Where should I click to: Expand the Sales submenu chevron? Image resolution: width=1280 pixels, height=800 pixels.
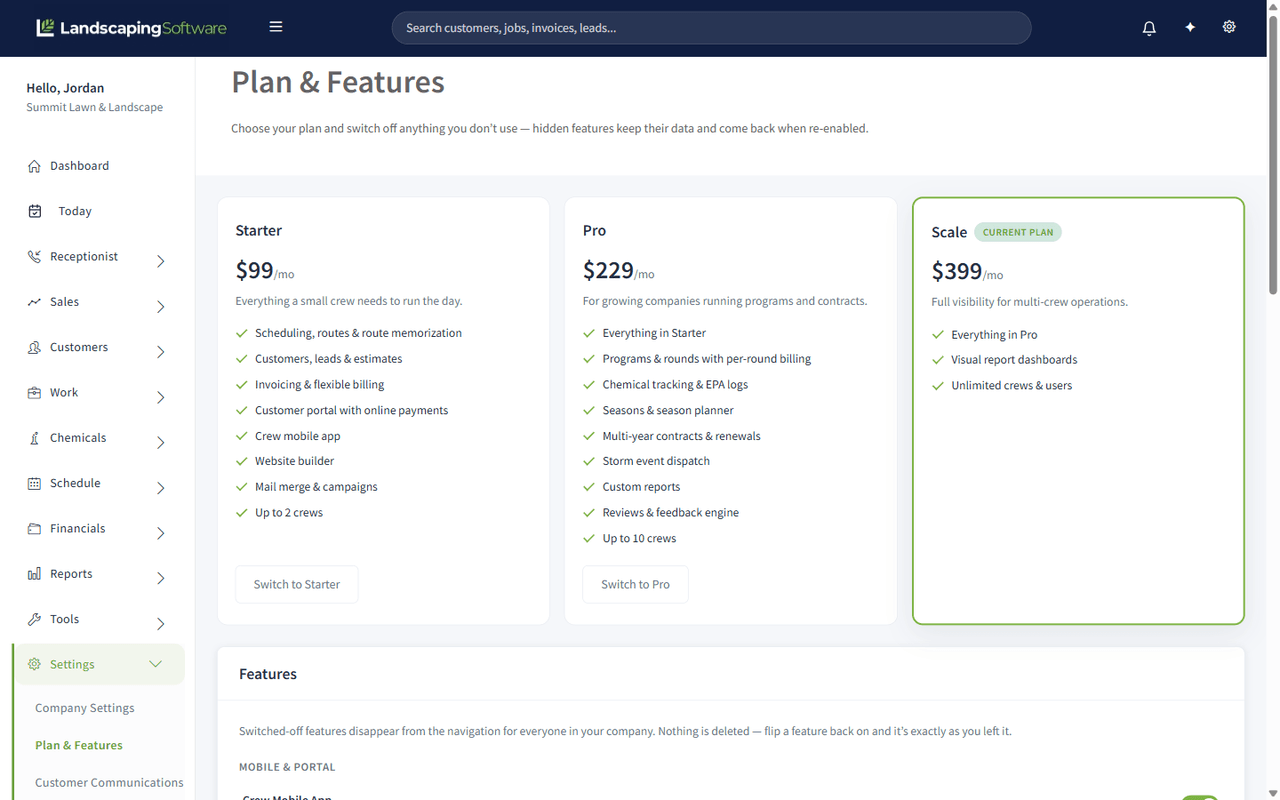pos(160,307)
